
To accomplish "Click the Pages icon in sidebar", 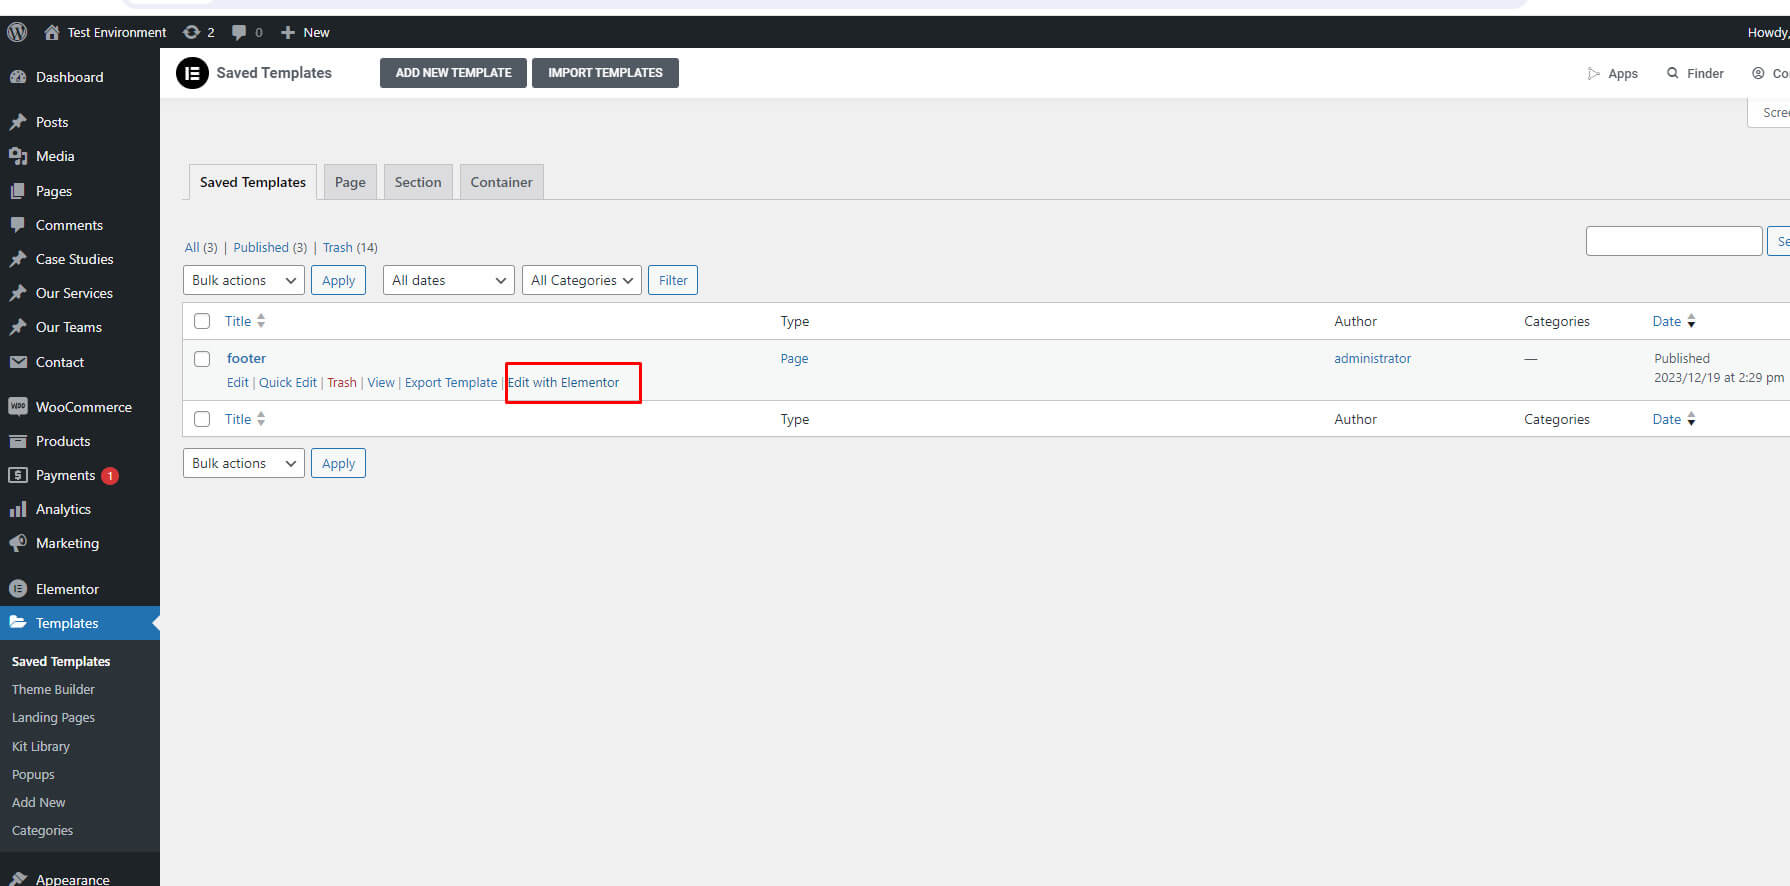I will click(x=18, y=191).
